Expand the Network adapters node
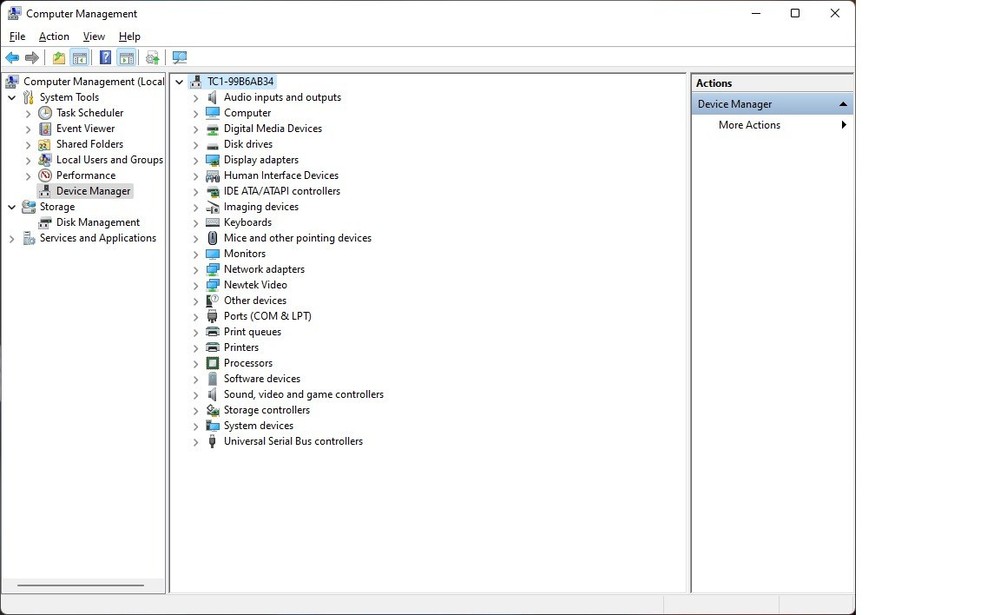The height and width of the screenshot is (615, 1000). coord(196,270)
